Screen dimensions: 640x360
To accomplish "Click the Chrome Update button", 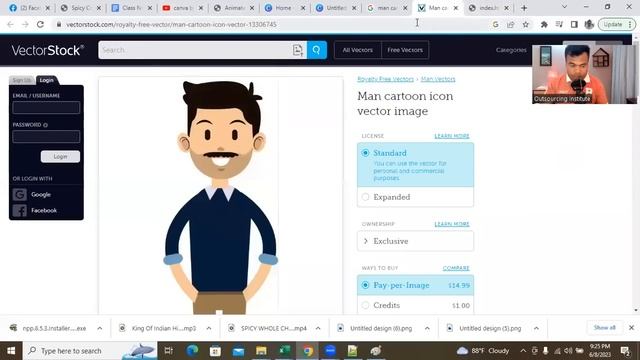I will pyautogui.click(x=617, y=24).
